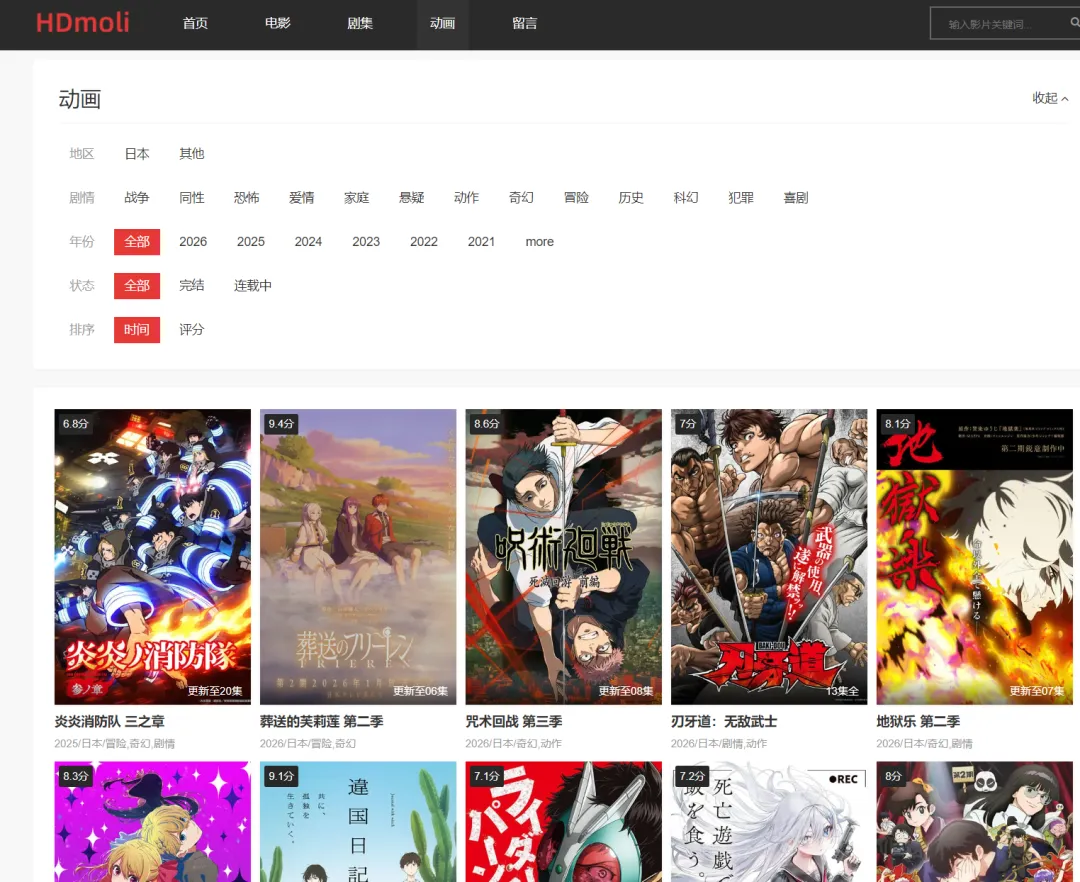The image size is (1080, 882).
Task: Open 葬送的芙莉莲 第二季 poster
Action: pos(358,557)
